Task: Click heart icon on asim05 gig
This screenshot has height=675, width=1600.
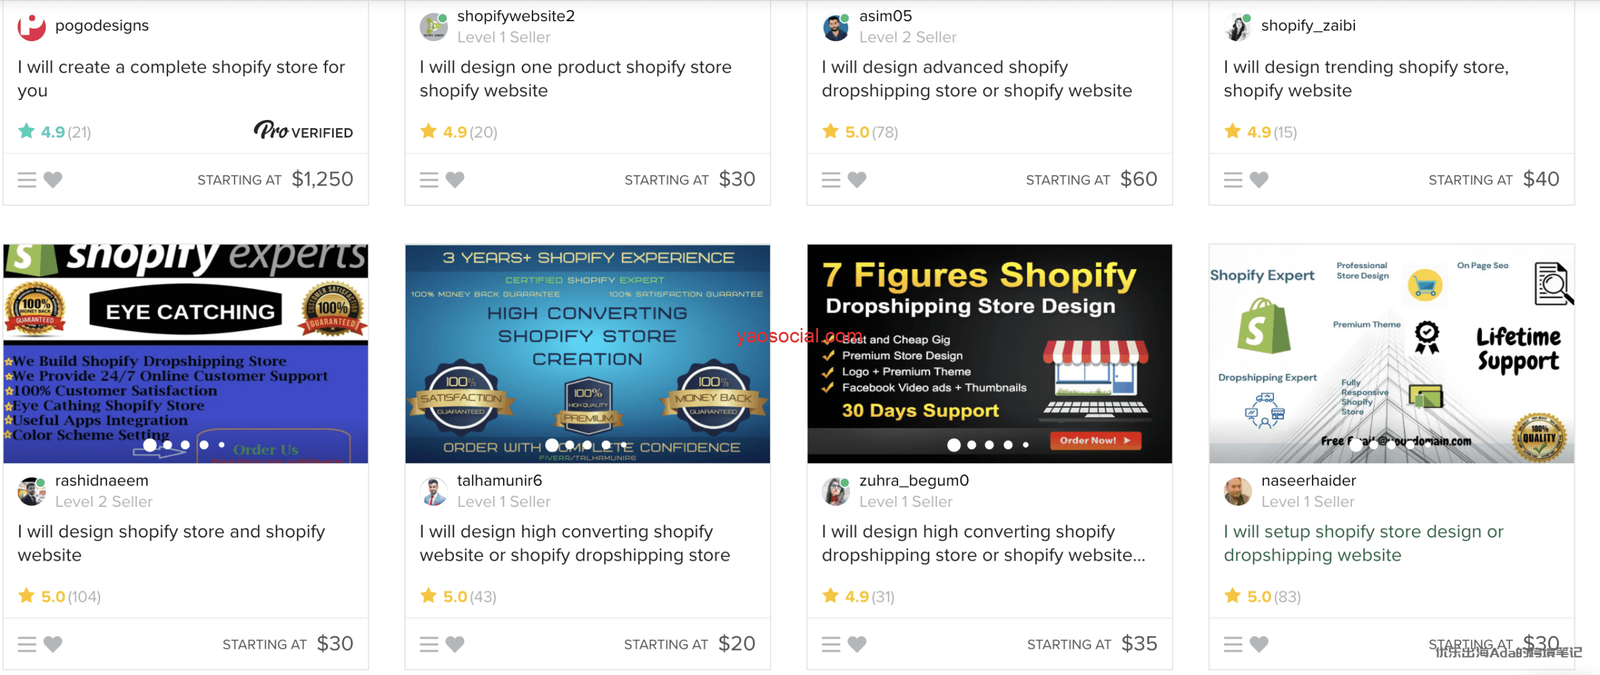Action: click(857, 180)
